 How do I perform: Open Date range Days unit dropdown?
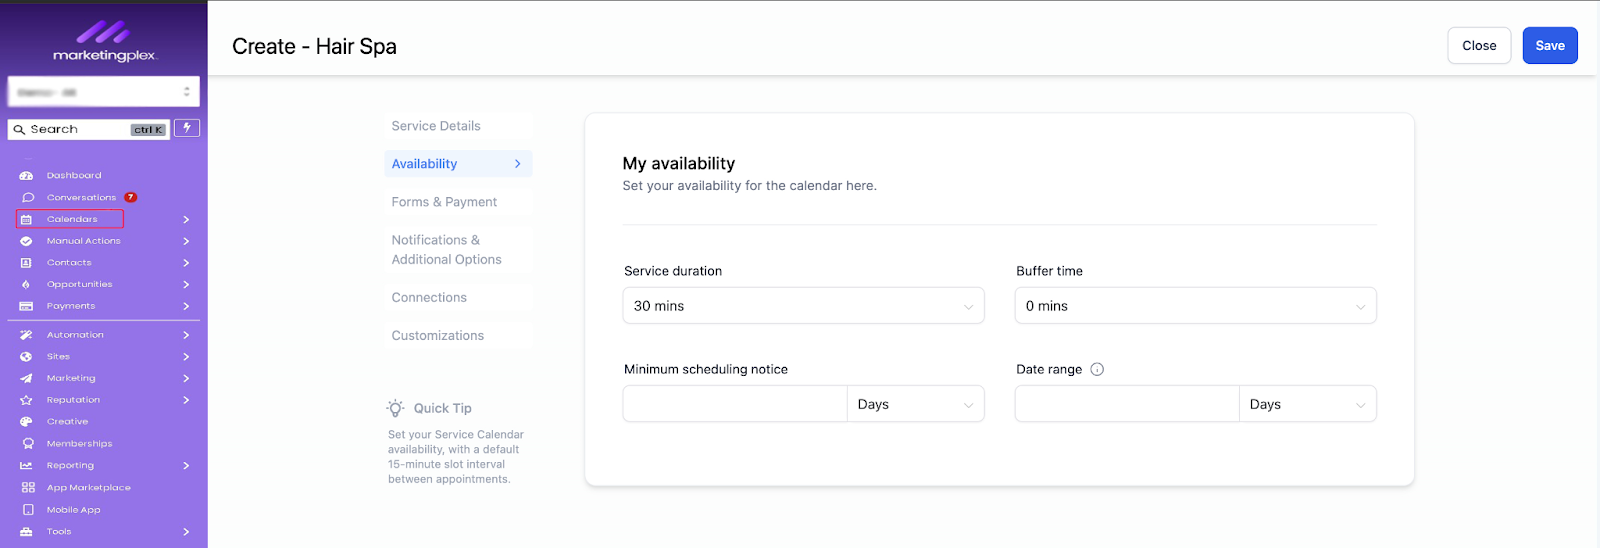(x=1307, y=404)
